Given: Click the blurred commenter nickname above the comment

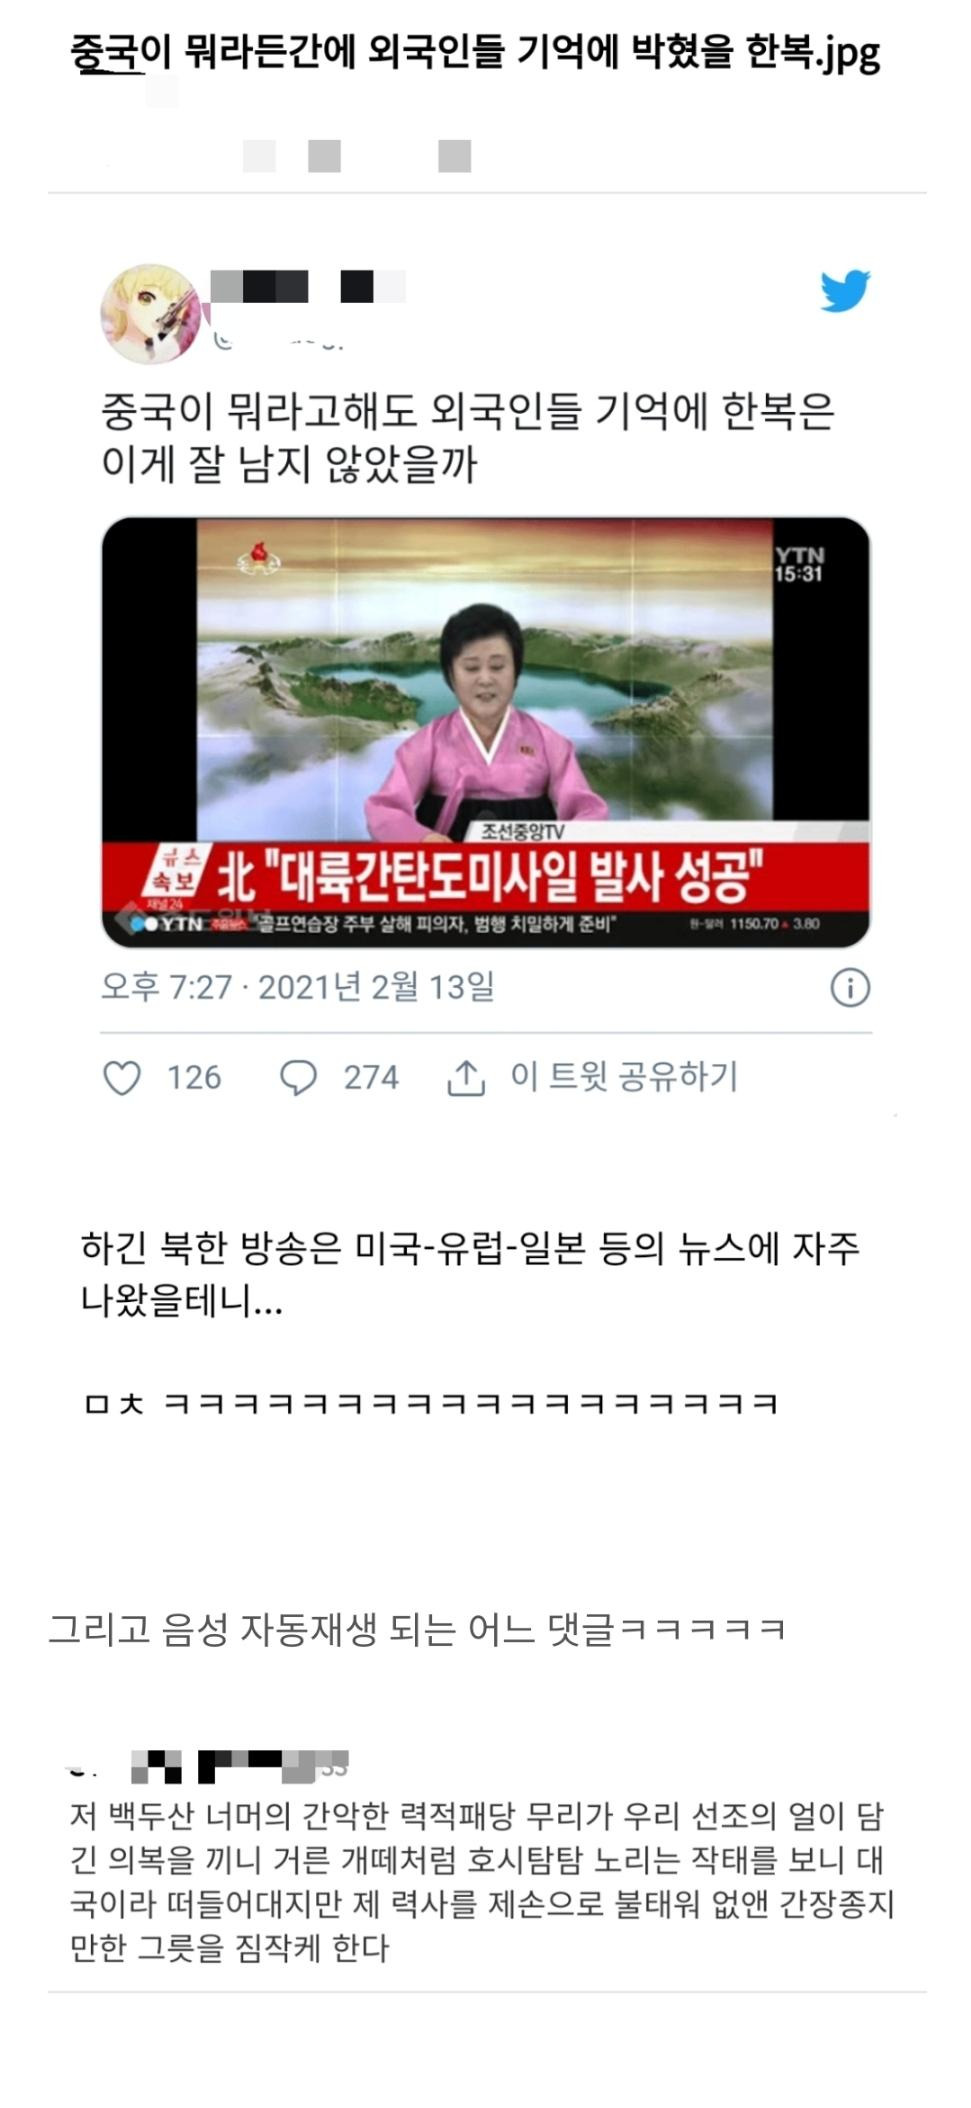Looking at the screenshot, I should coord(240,1767).
